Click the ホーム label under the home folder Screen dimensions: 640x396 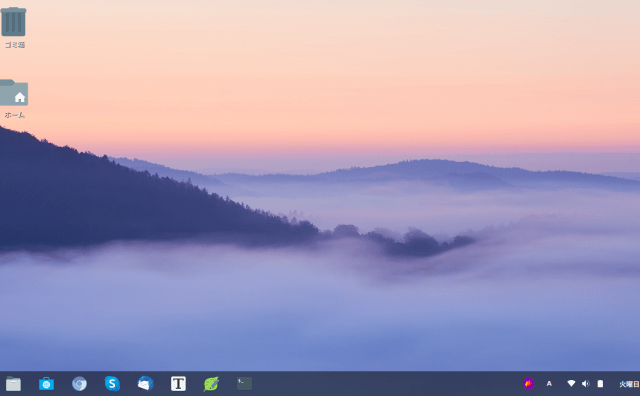coord(15,115)
